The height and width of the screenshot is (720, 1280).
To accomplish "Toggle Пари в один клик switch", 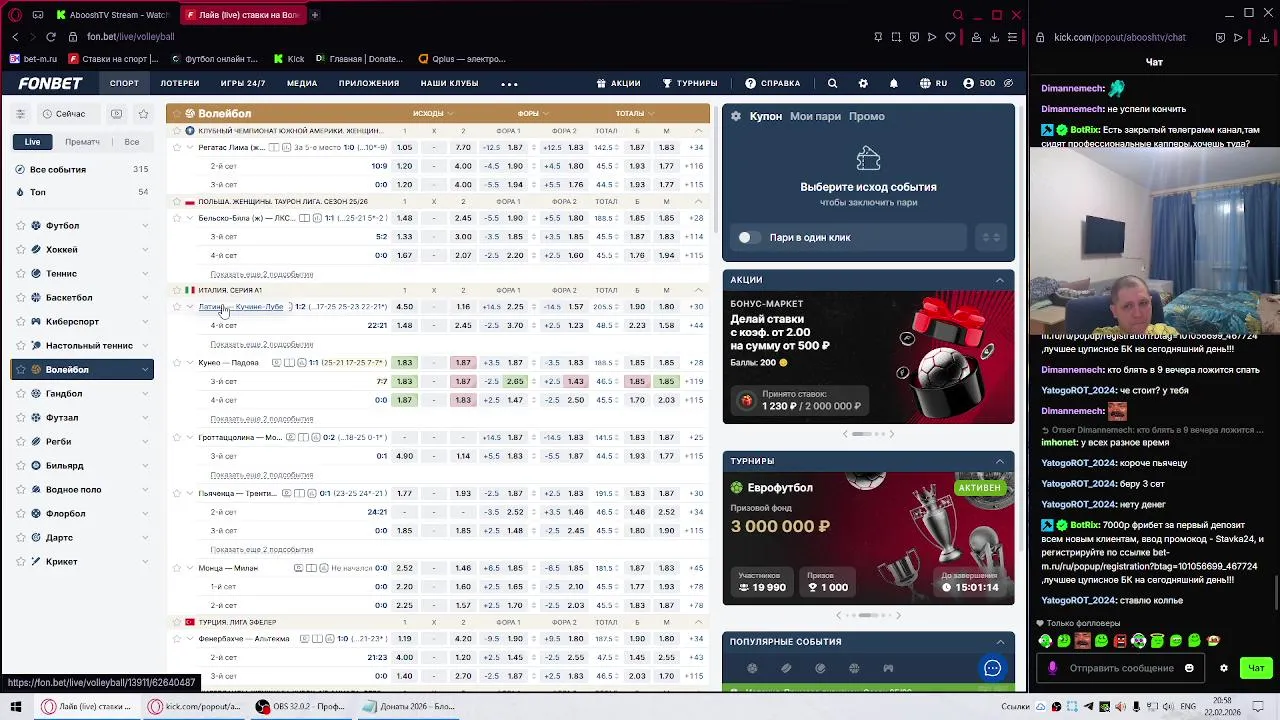I will (748, 237).
